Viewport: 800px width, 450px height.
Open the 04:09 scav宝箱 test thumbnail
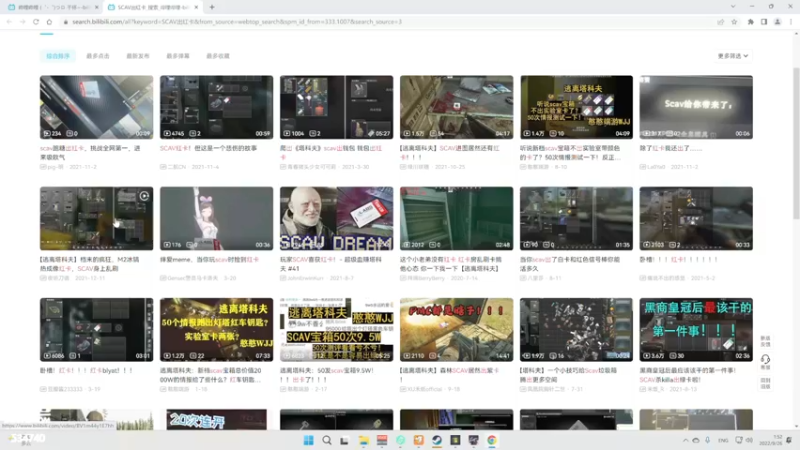[577, 107]
